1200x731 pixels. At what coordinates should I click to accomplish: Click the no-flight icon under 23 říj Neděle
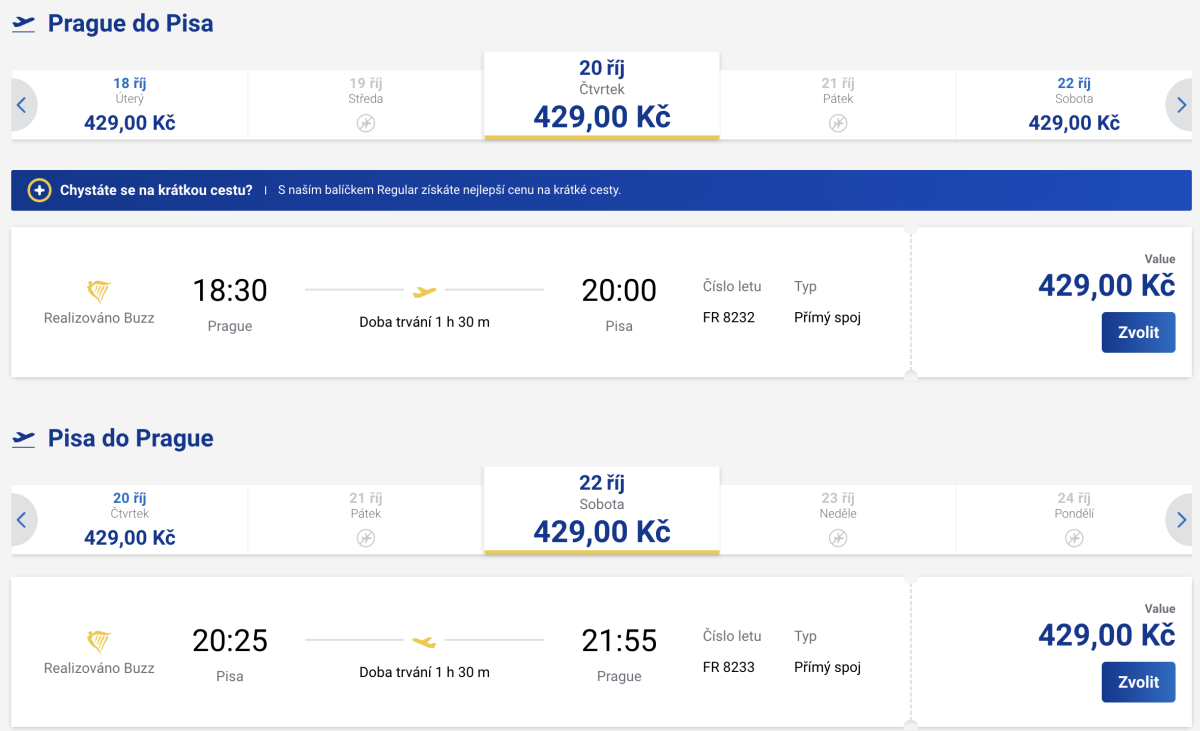838,538
